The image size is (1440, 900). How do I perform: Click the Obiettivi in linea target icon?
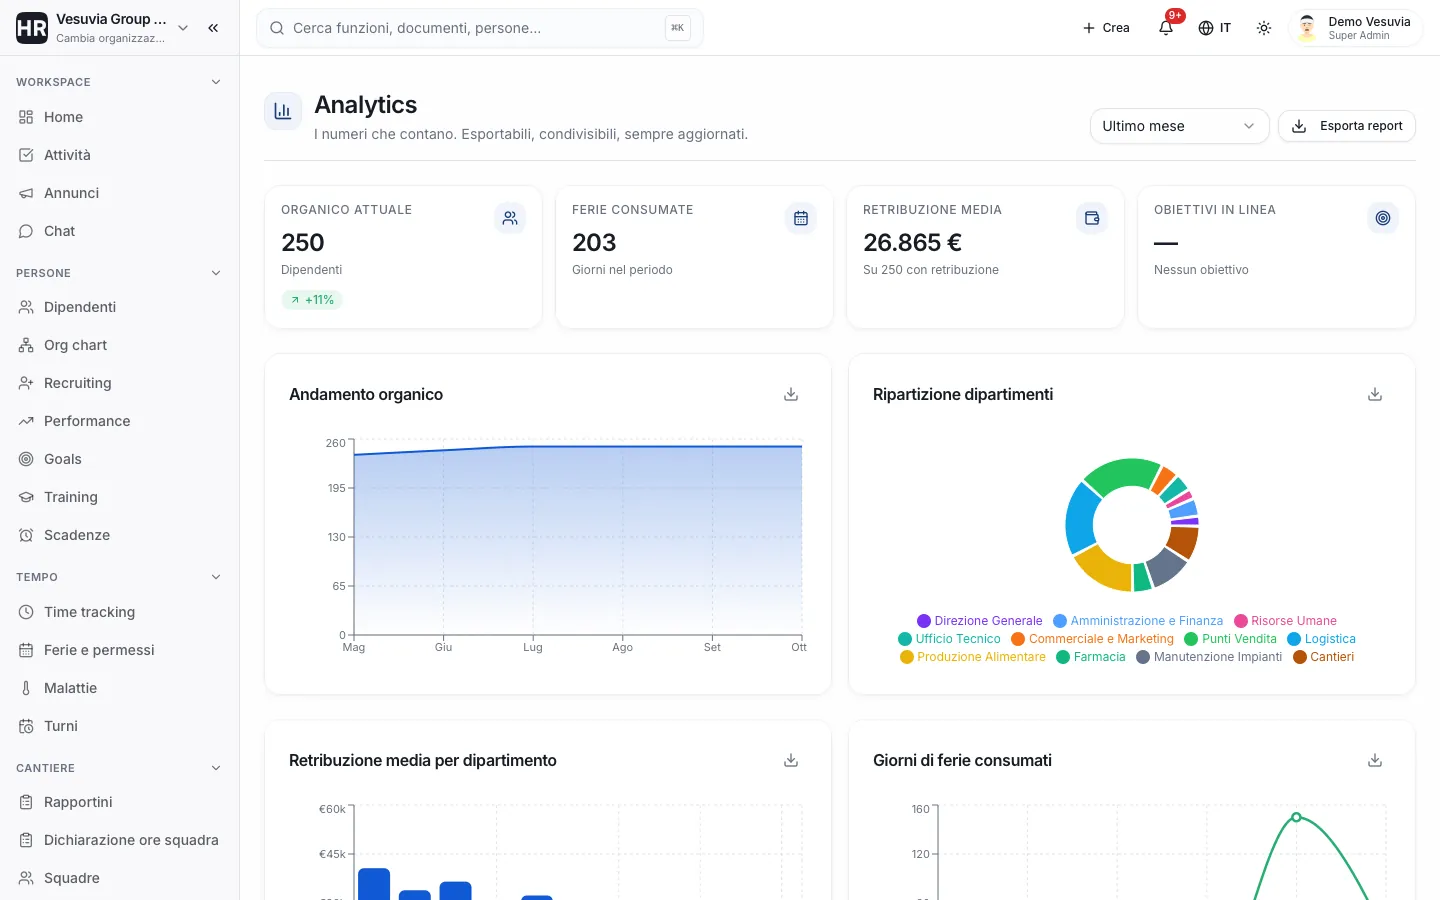[1383, 218]
